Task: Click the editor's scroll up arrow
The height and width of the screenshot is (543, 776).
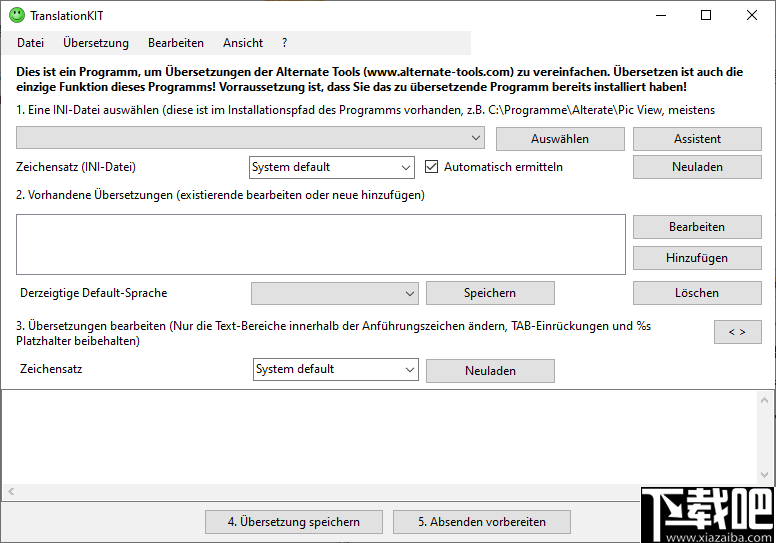Action: (764, 400)
